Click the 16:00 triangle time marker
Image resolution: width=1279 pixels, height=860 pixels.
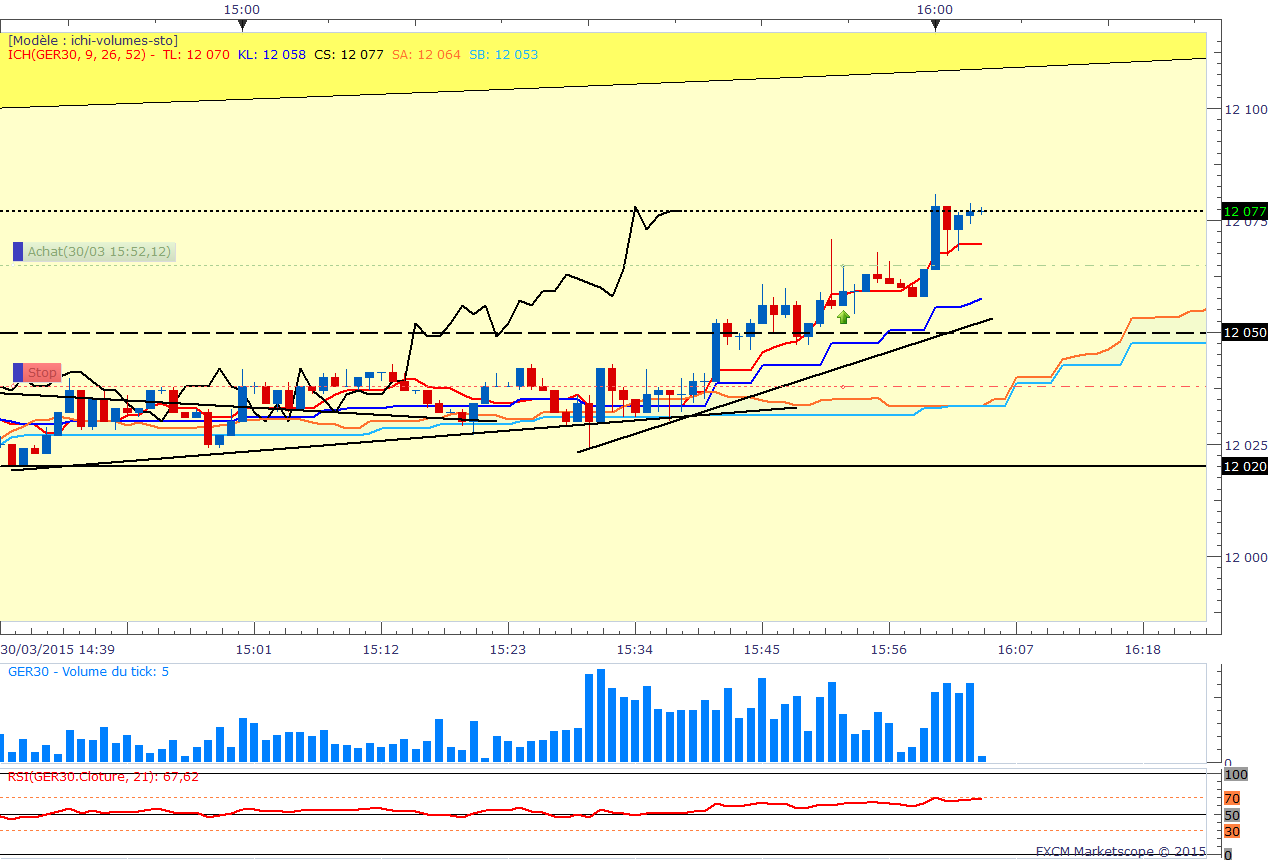pos(935,25)
